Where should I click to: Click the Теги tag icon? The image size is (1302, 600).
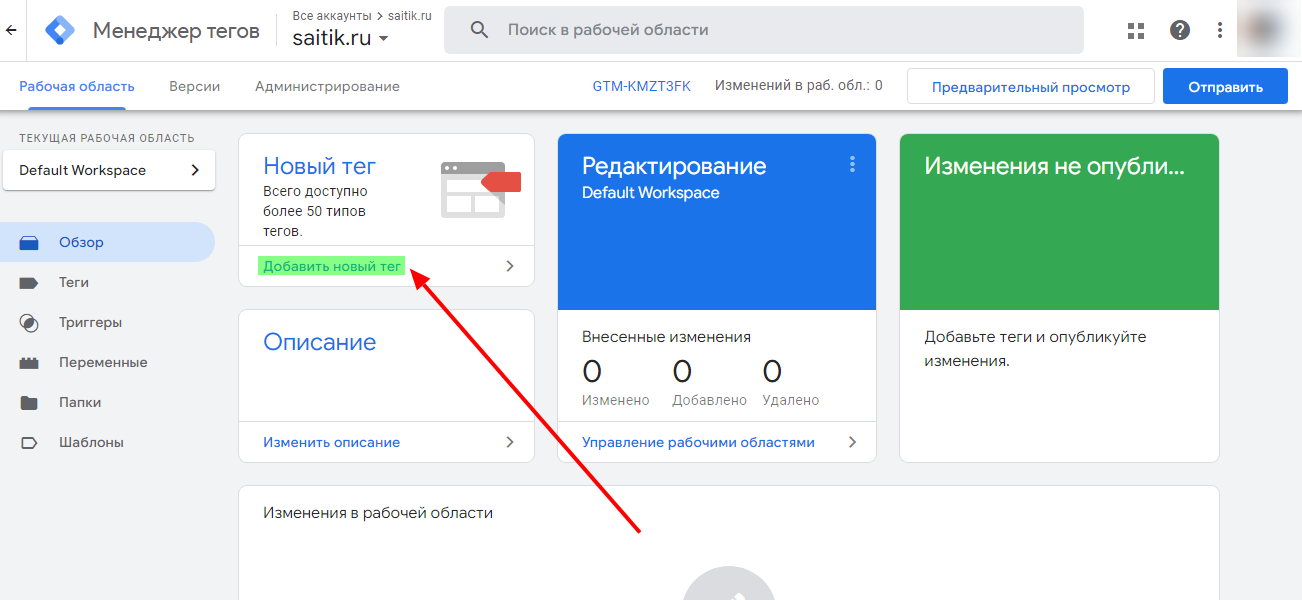(x=29, y=283)
